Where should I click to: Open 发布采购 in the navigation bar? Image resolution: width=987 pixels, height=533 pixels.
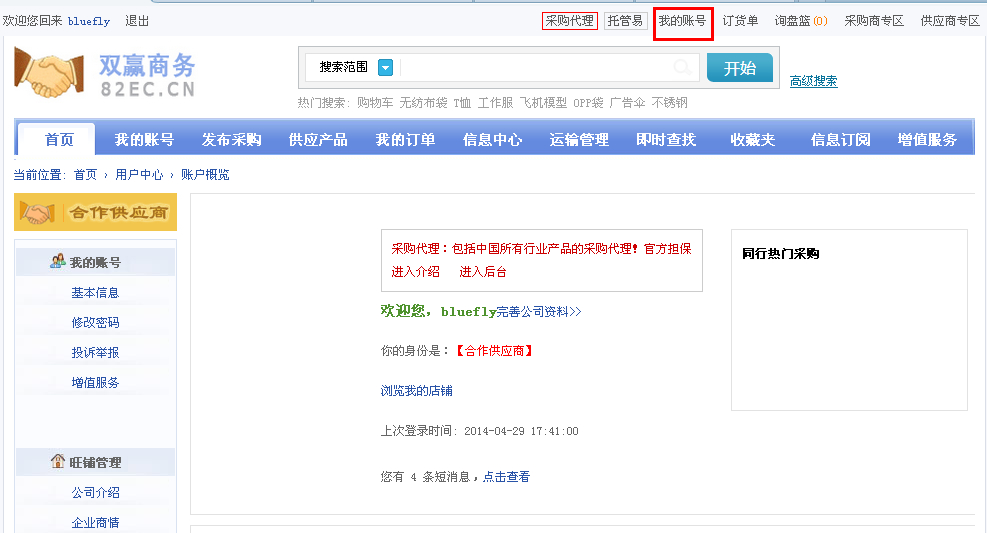(x=231, y=140)
